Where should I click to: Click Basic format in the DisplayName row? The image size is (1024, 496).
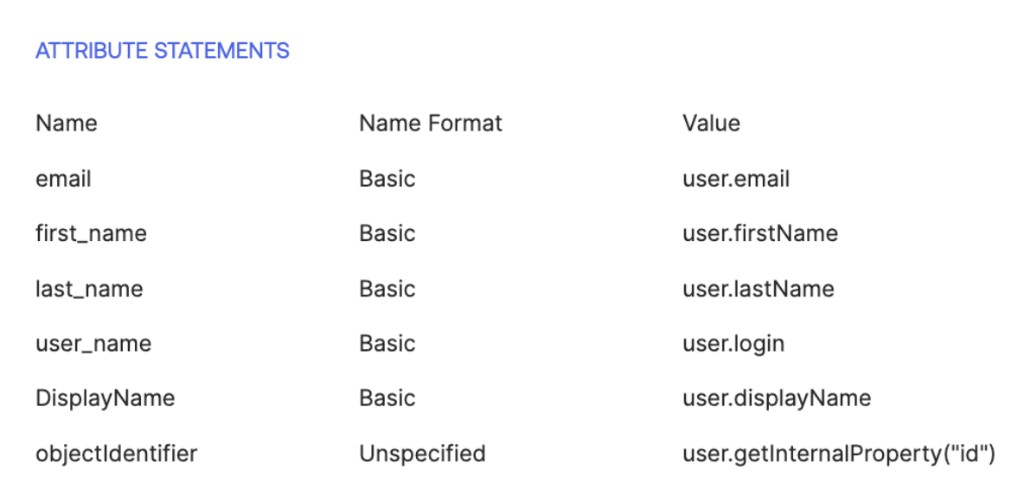(x=387, y=398)
